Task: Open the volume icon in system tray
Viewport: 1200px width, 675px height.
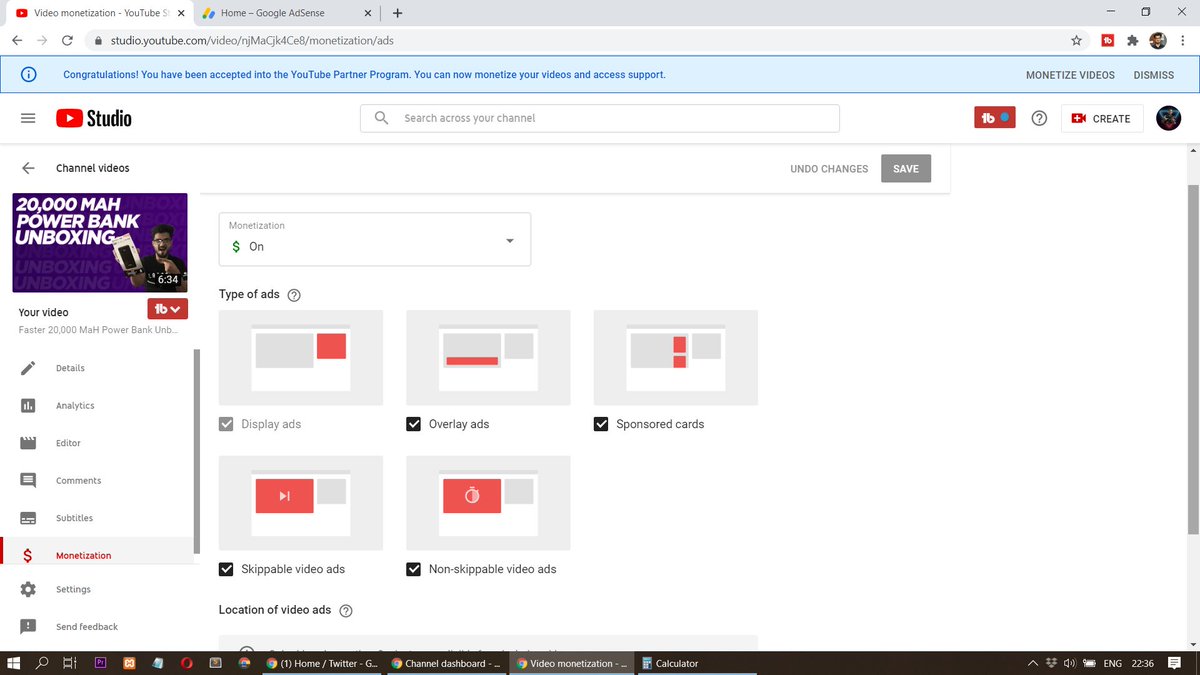Action: (1070, 663)
